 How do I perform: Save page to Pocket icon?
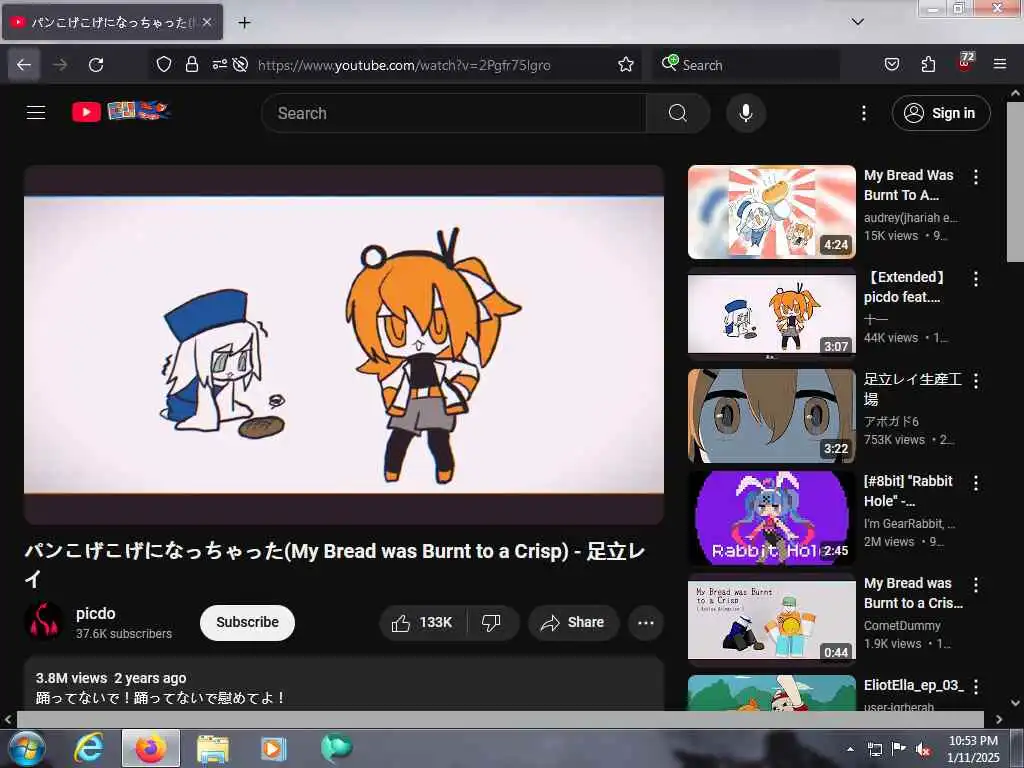(891, 65)
